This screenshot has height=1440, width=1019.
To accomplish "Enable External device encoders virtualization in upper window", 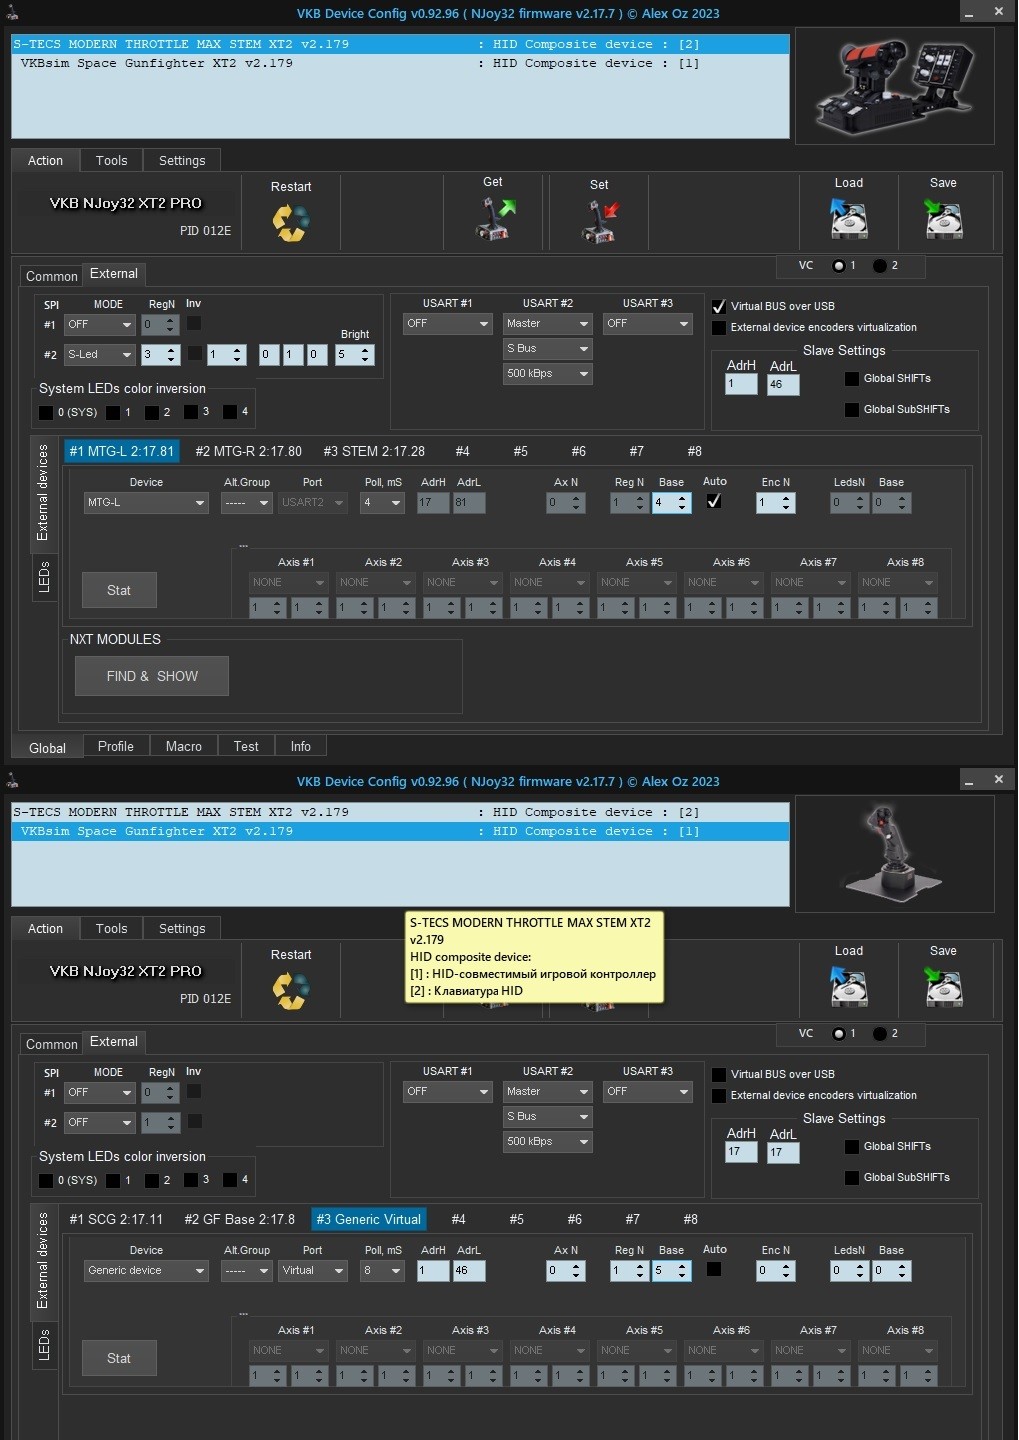I will [x=718, y=327].
